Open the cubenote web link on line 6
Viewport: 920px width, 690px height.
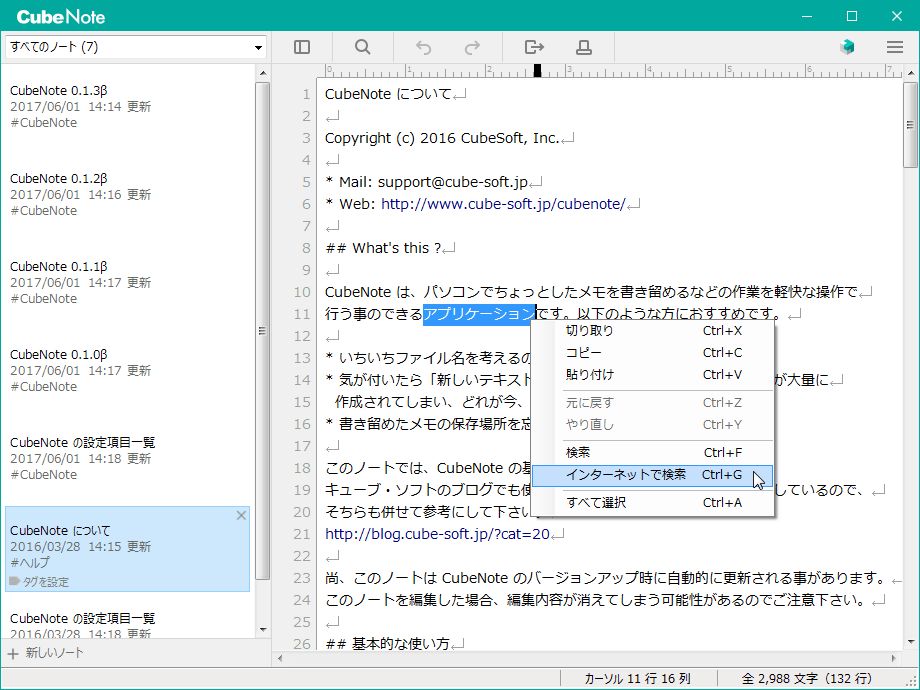pos(503,204)
